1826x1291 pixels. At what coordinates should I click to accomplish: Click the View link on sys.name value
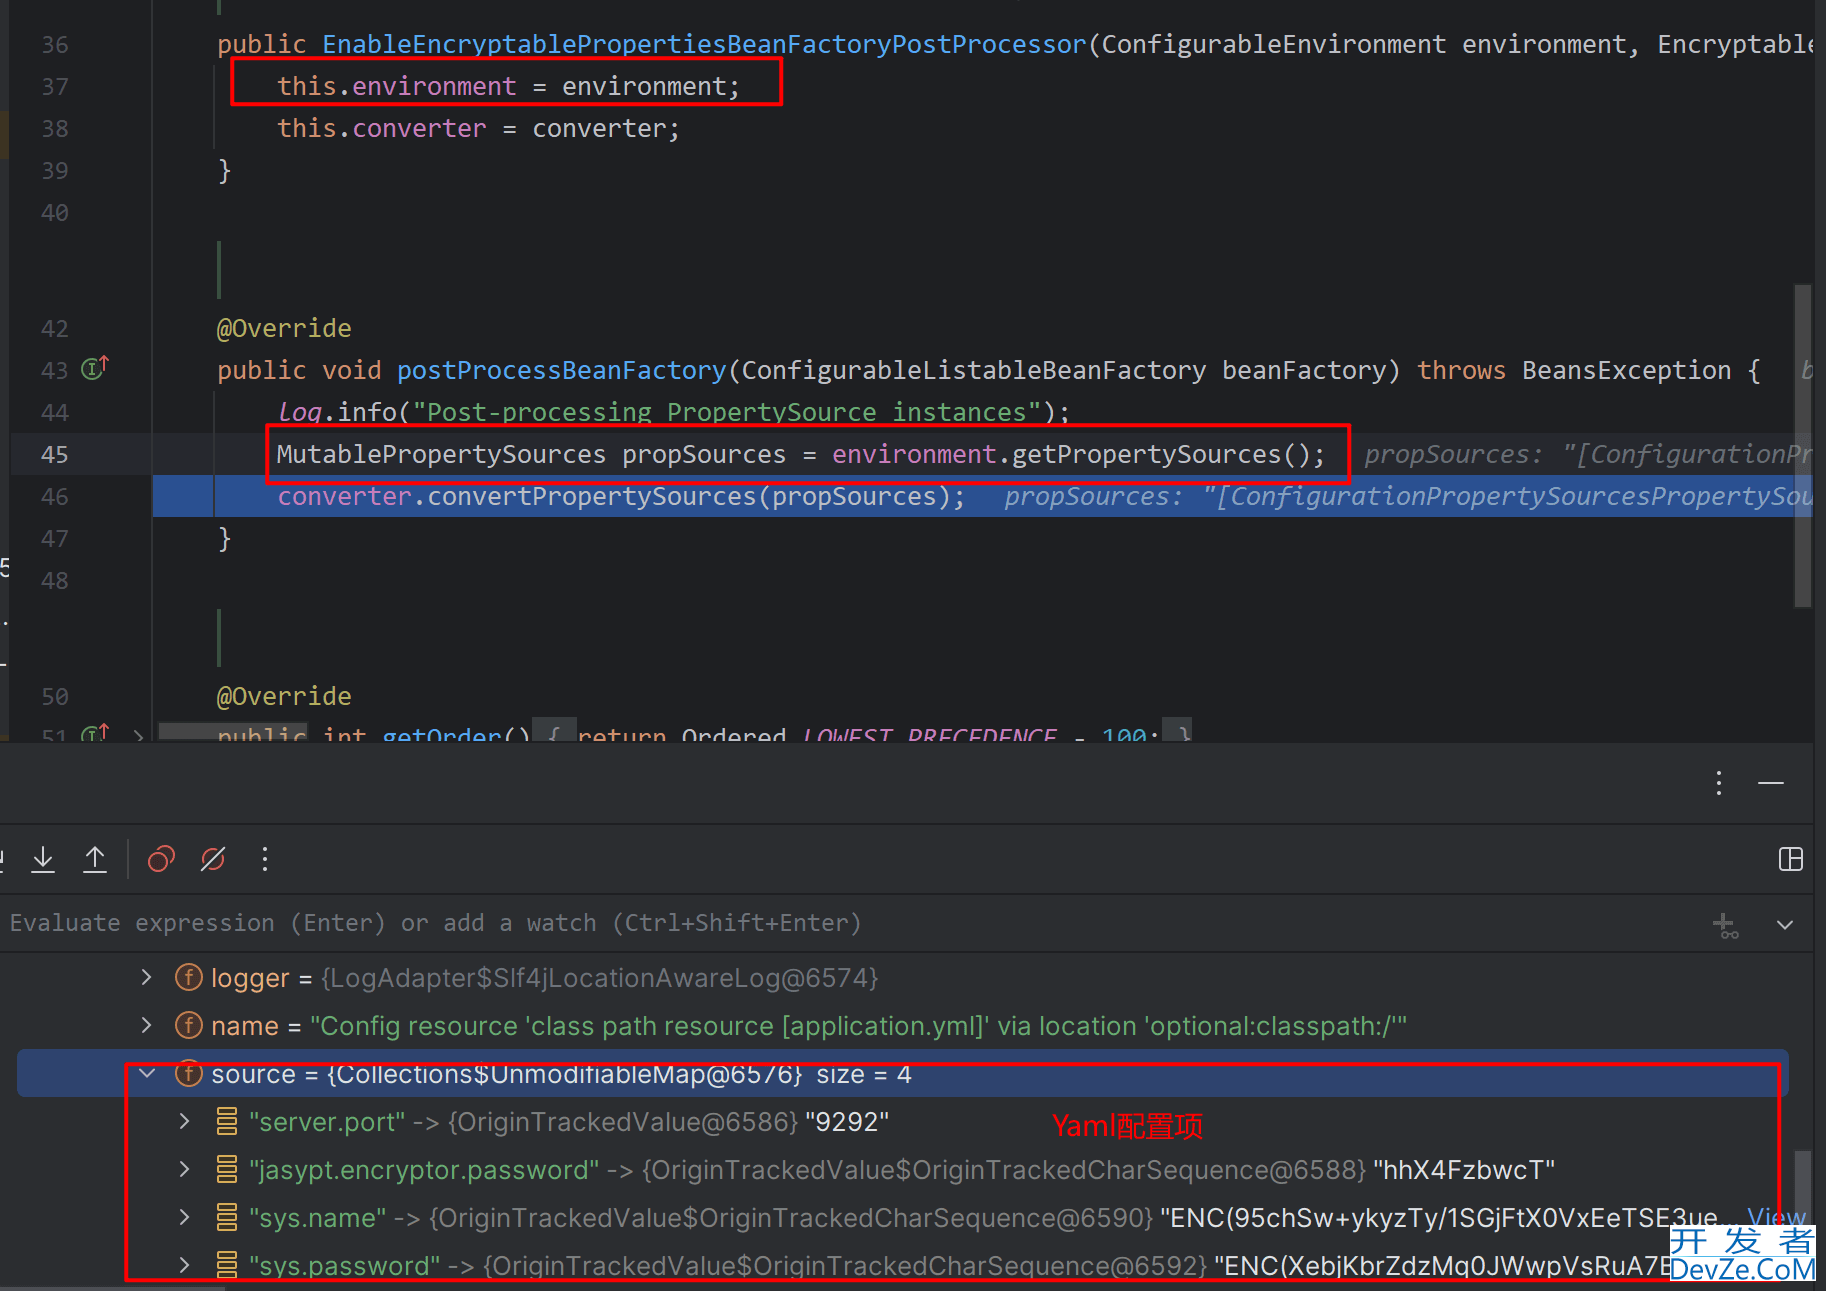click(1776, 1217)
